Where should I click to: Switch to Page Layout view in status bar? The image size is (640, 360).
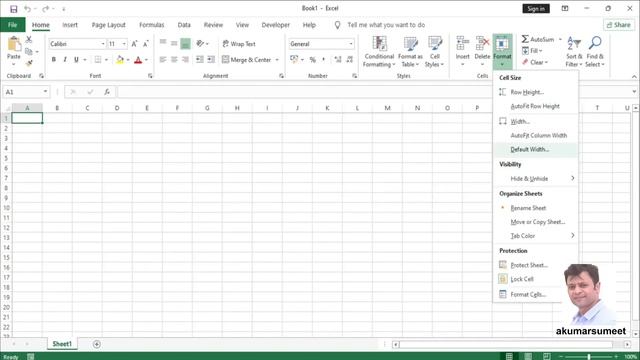click(528, 356)
